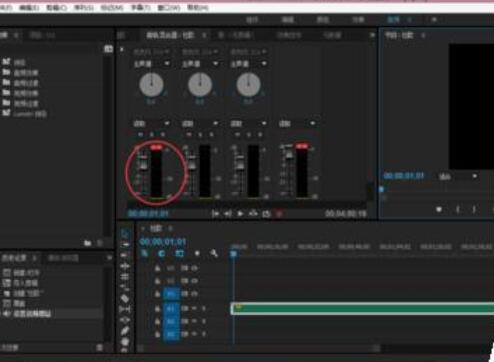Toggle A2 track targeting button
Image resolution: width=494 pixels, height=362 pixels.
[171, 321]
